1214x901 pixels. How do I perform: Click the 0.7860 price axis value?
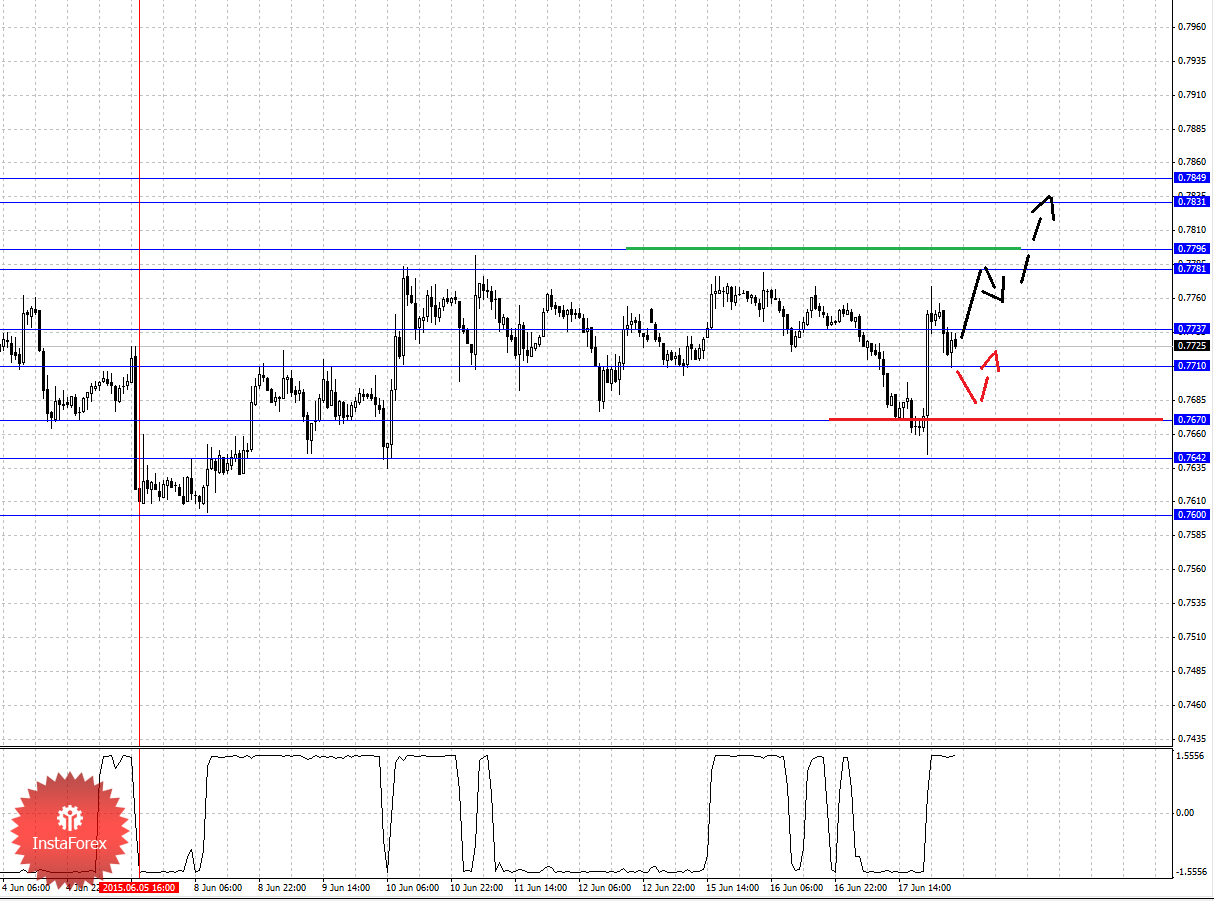click(1192, 162)
